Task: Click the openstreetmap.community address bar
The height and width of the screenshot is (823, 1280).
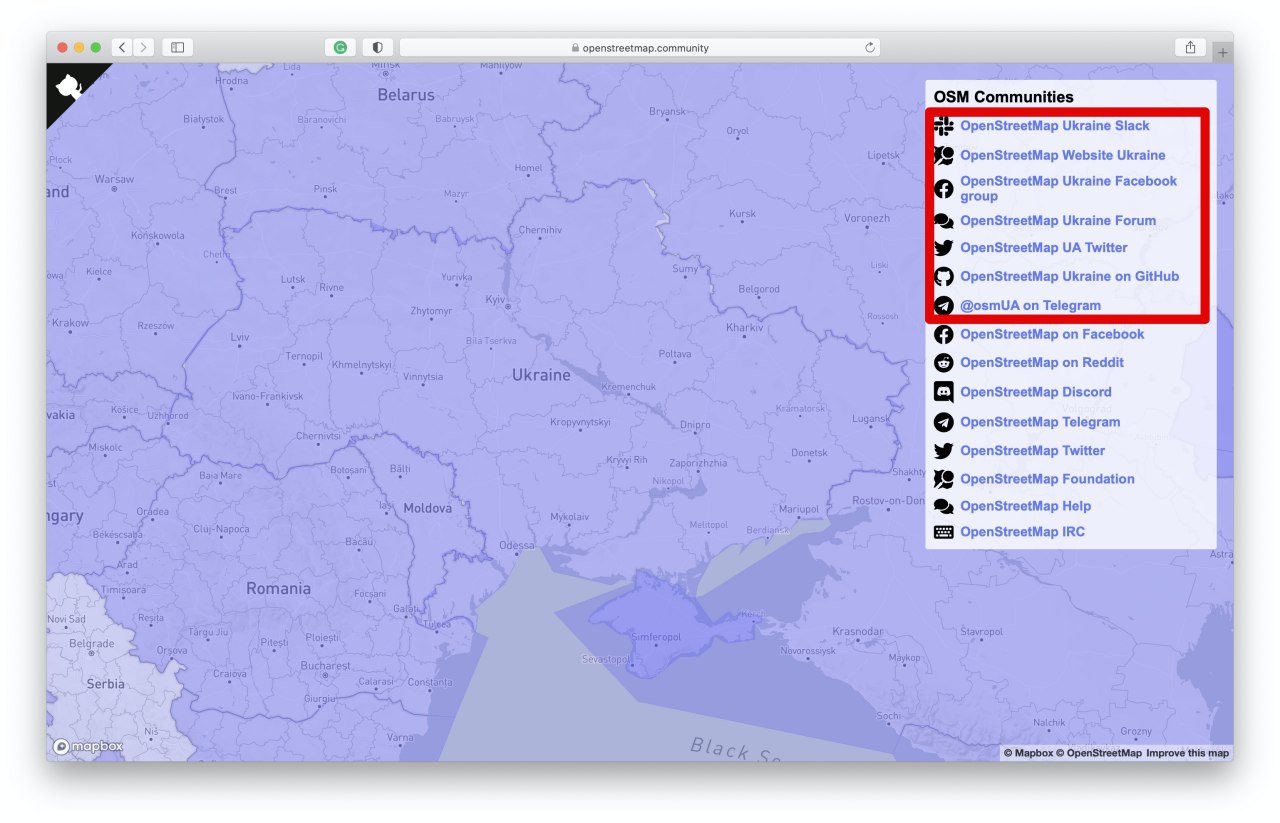Action: 640,47
